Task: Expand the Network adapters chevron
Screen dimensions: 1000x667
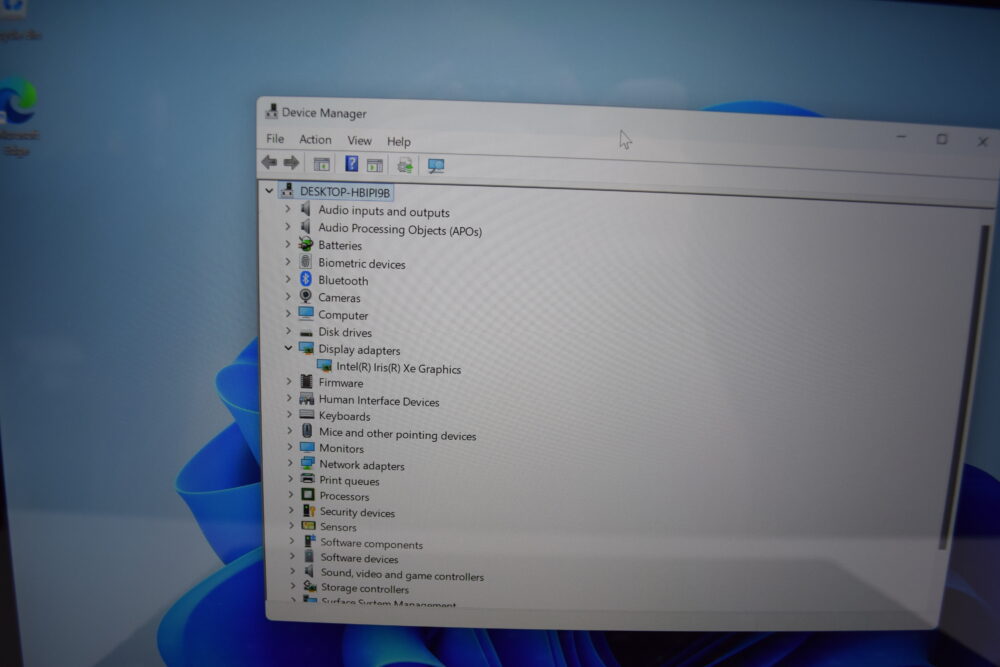Action: (x=290, y=462)
